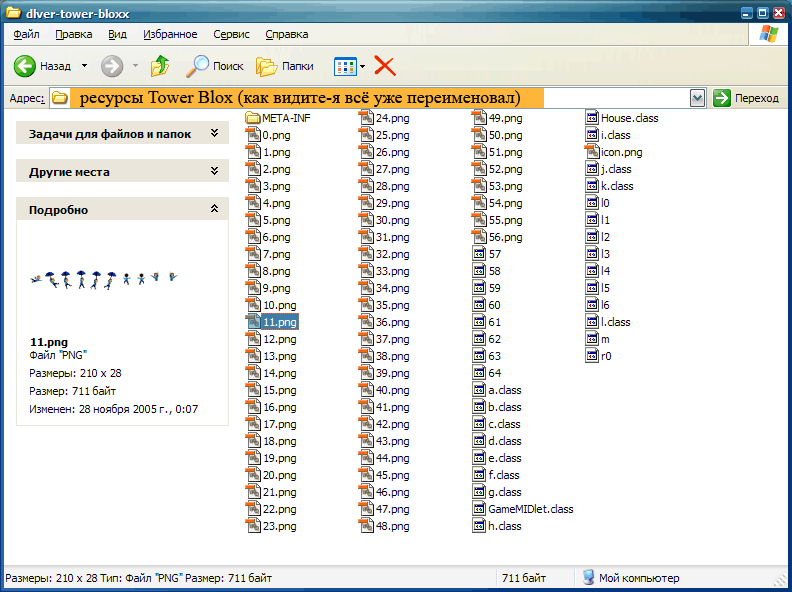
Task: Select the file named 56.png
Action: (506, 237)
